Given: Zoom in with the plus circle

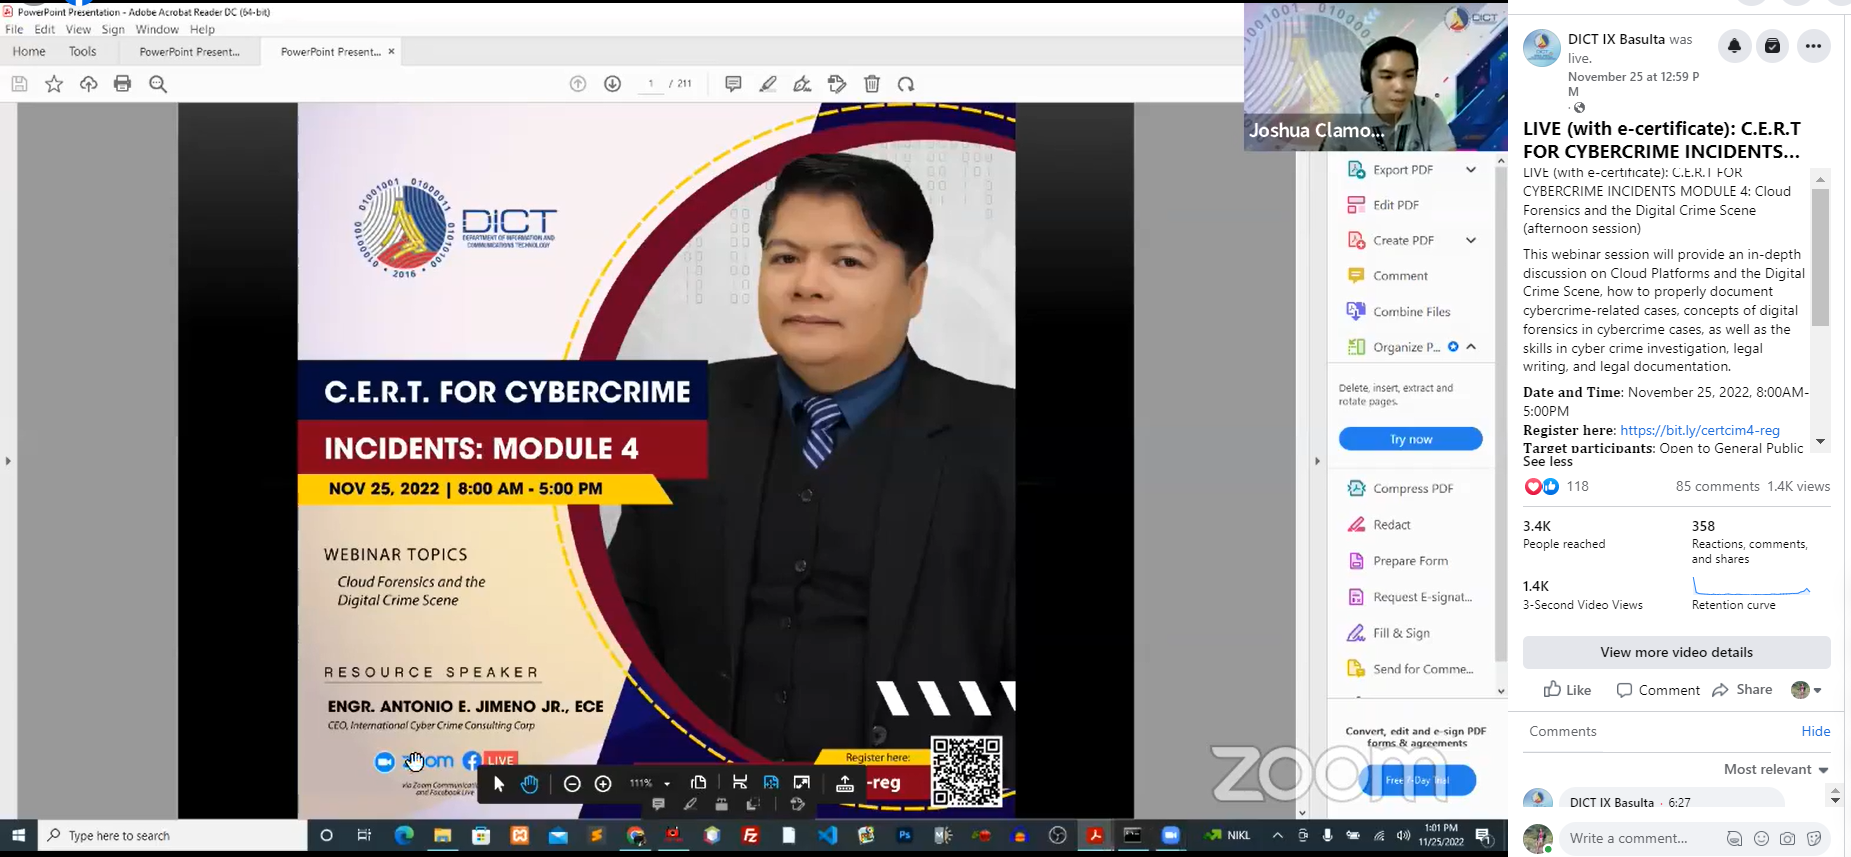Looking at the screenshot, I should click(x=603, y=784).
